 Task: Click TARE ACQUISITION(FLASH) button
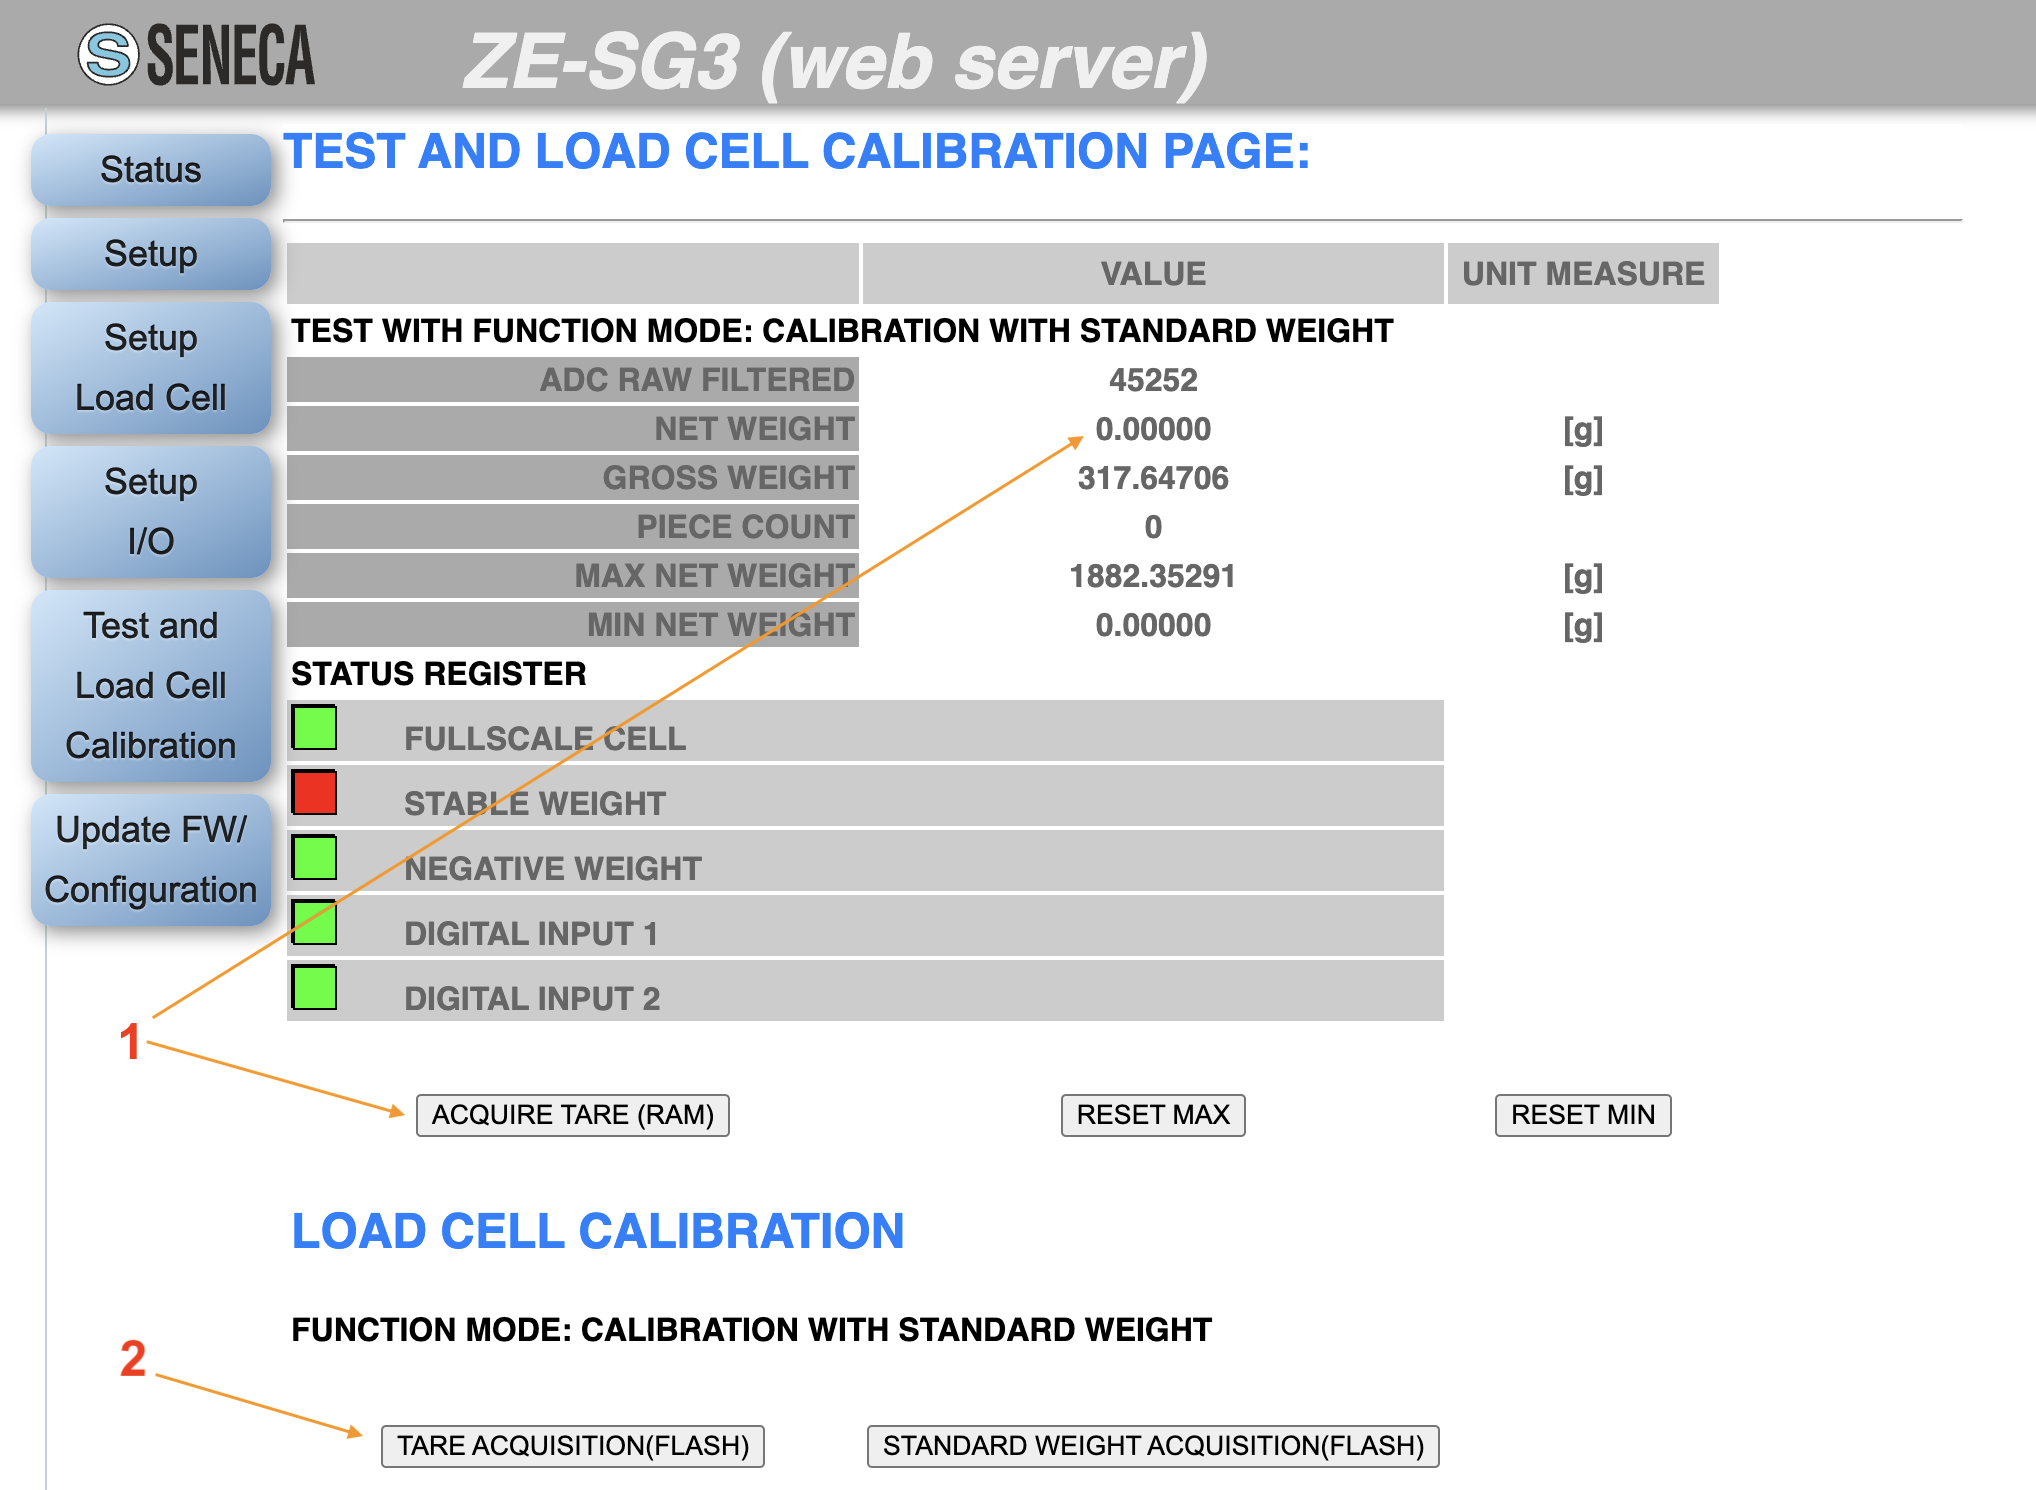pyautogui.click(x=573, y=1446)
